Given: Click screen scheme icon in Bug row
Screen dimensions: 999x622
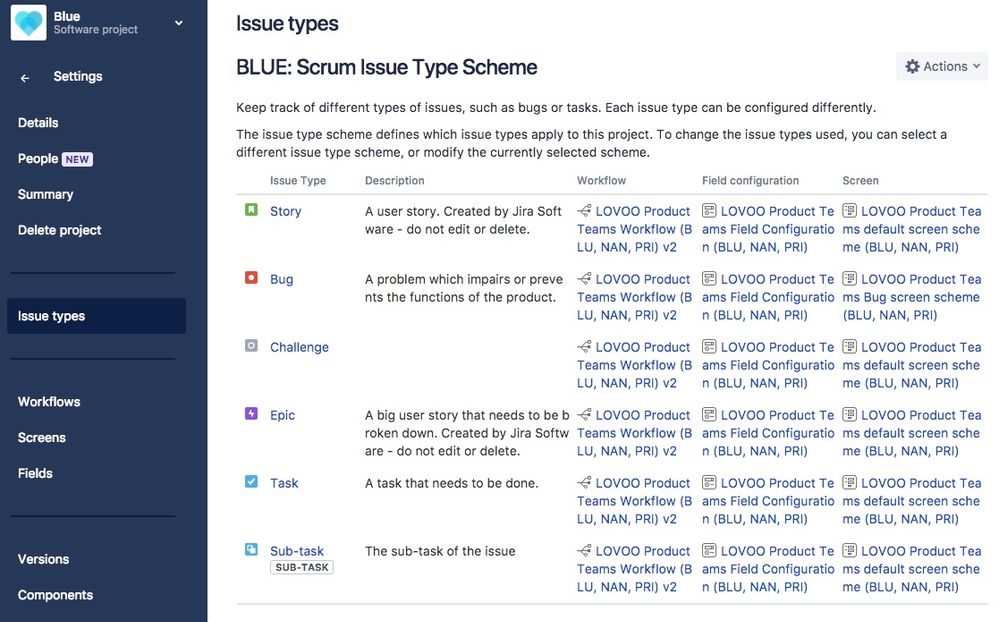Looking at the screenshot, I should click(849, 278).
